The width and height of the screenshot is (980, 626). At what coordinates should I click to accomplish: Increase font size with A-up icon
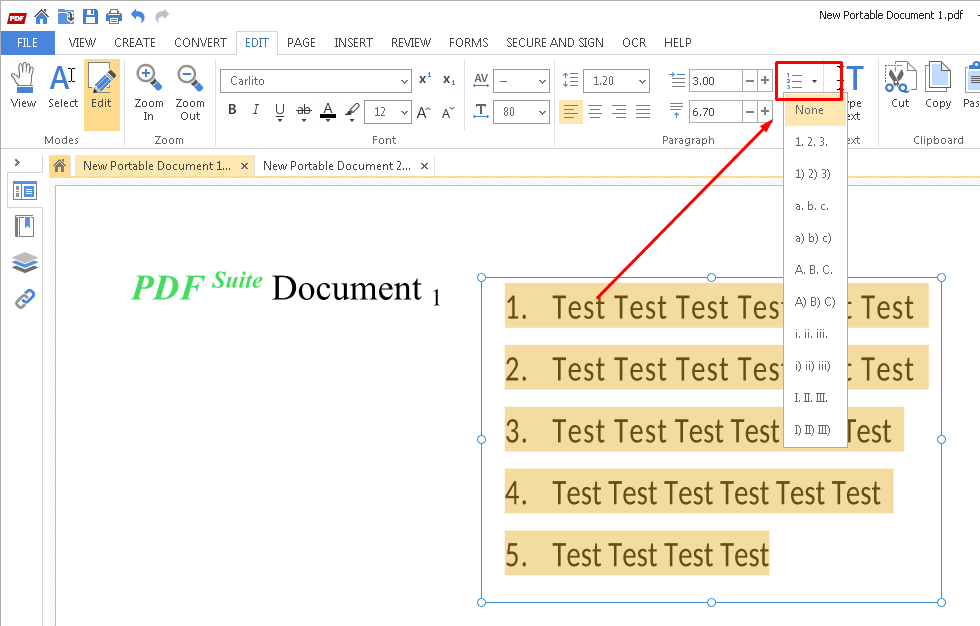click(x=423, y=112)
